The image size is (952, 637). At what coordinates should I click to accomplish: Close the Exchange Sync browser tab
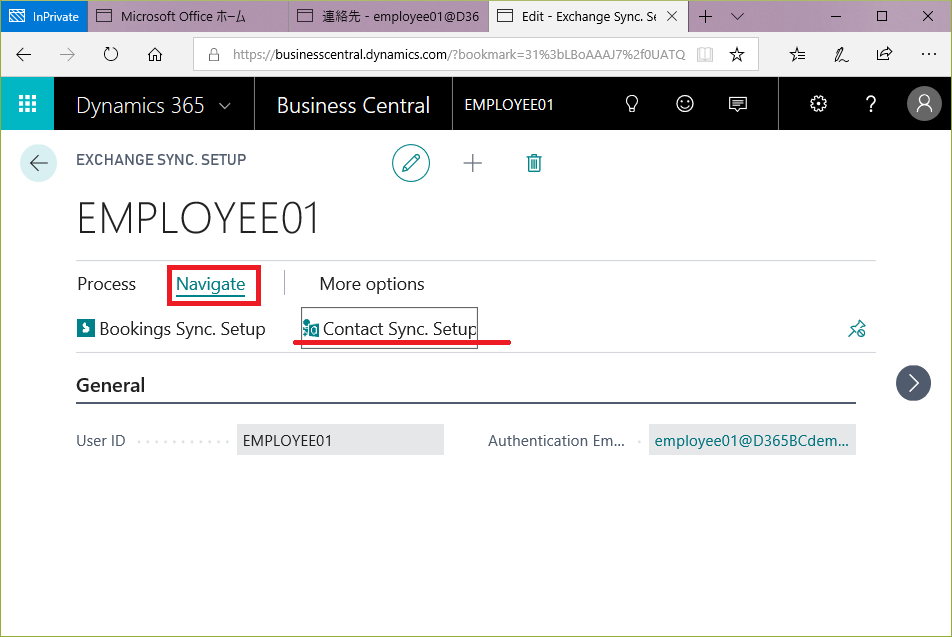(672, 16)
